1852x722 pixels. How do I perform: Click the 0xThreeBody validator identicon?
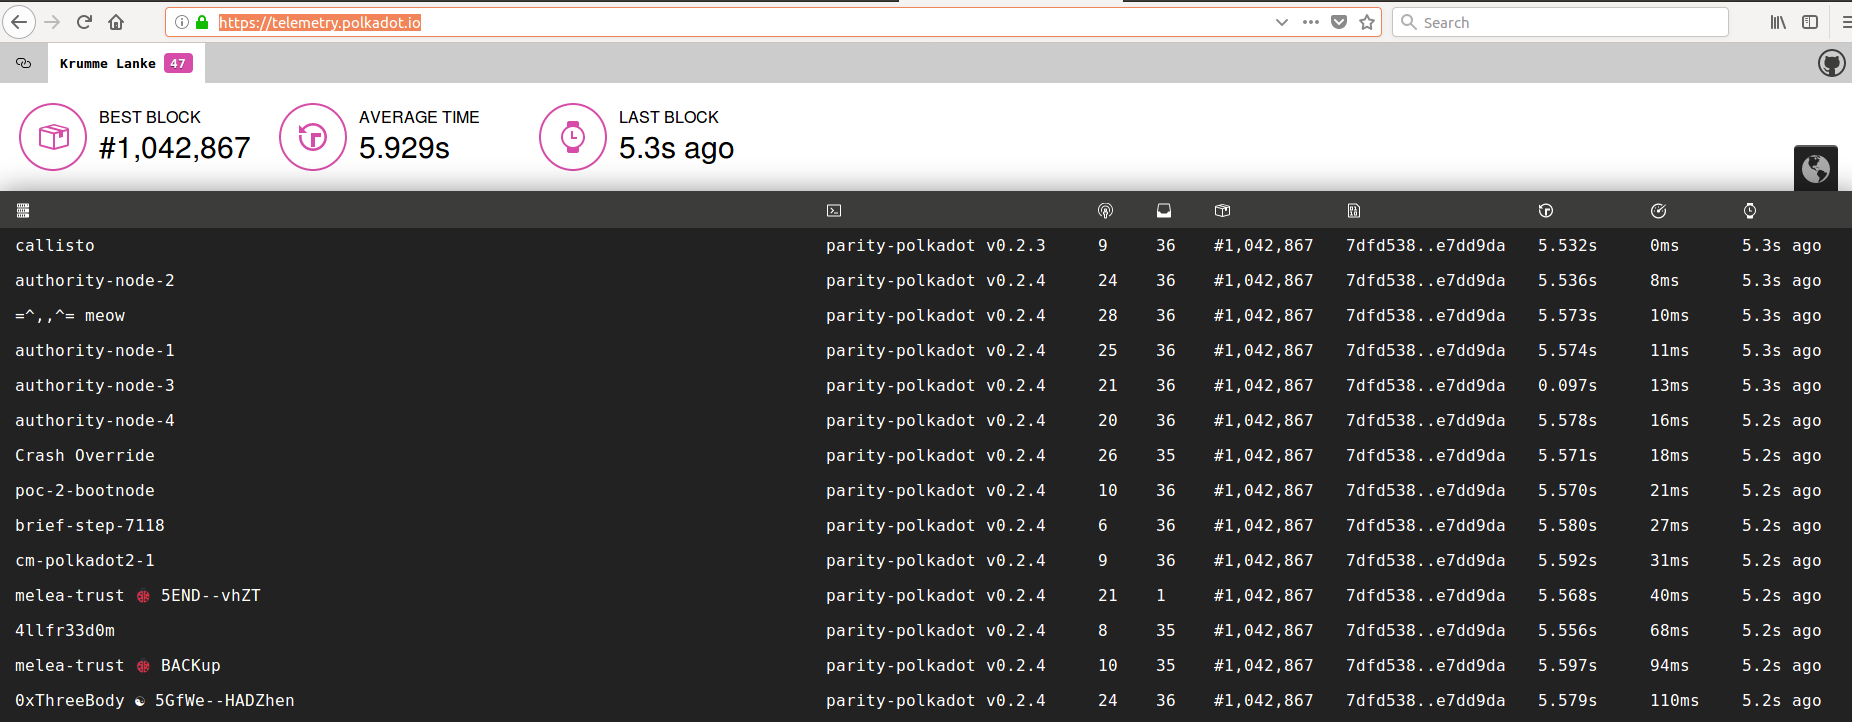click(139, 701)
